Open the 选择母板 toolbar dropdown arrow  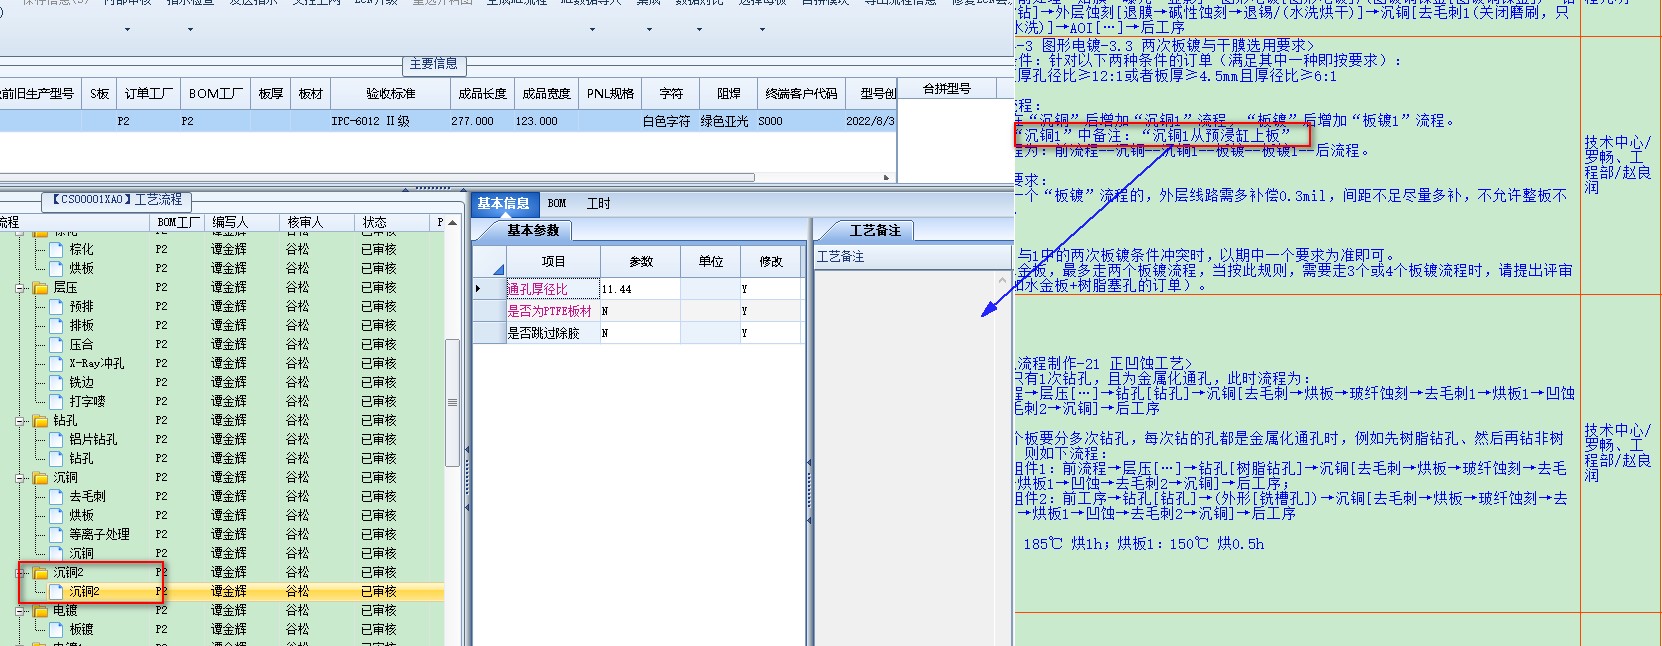click(x=762, y=29)
